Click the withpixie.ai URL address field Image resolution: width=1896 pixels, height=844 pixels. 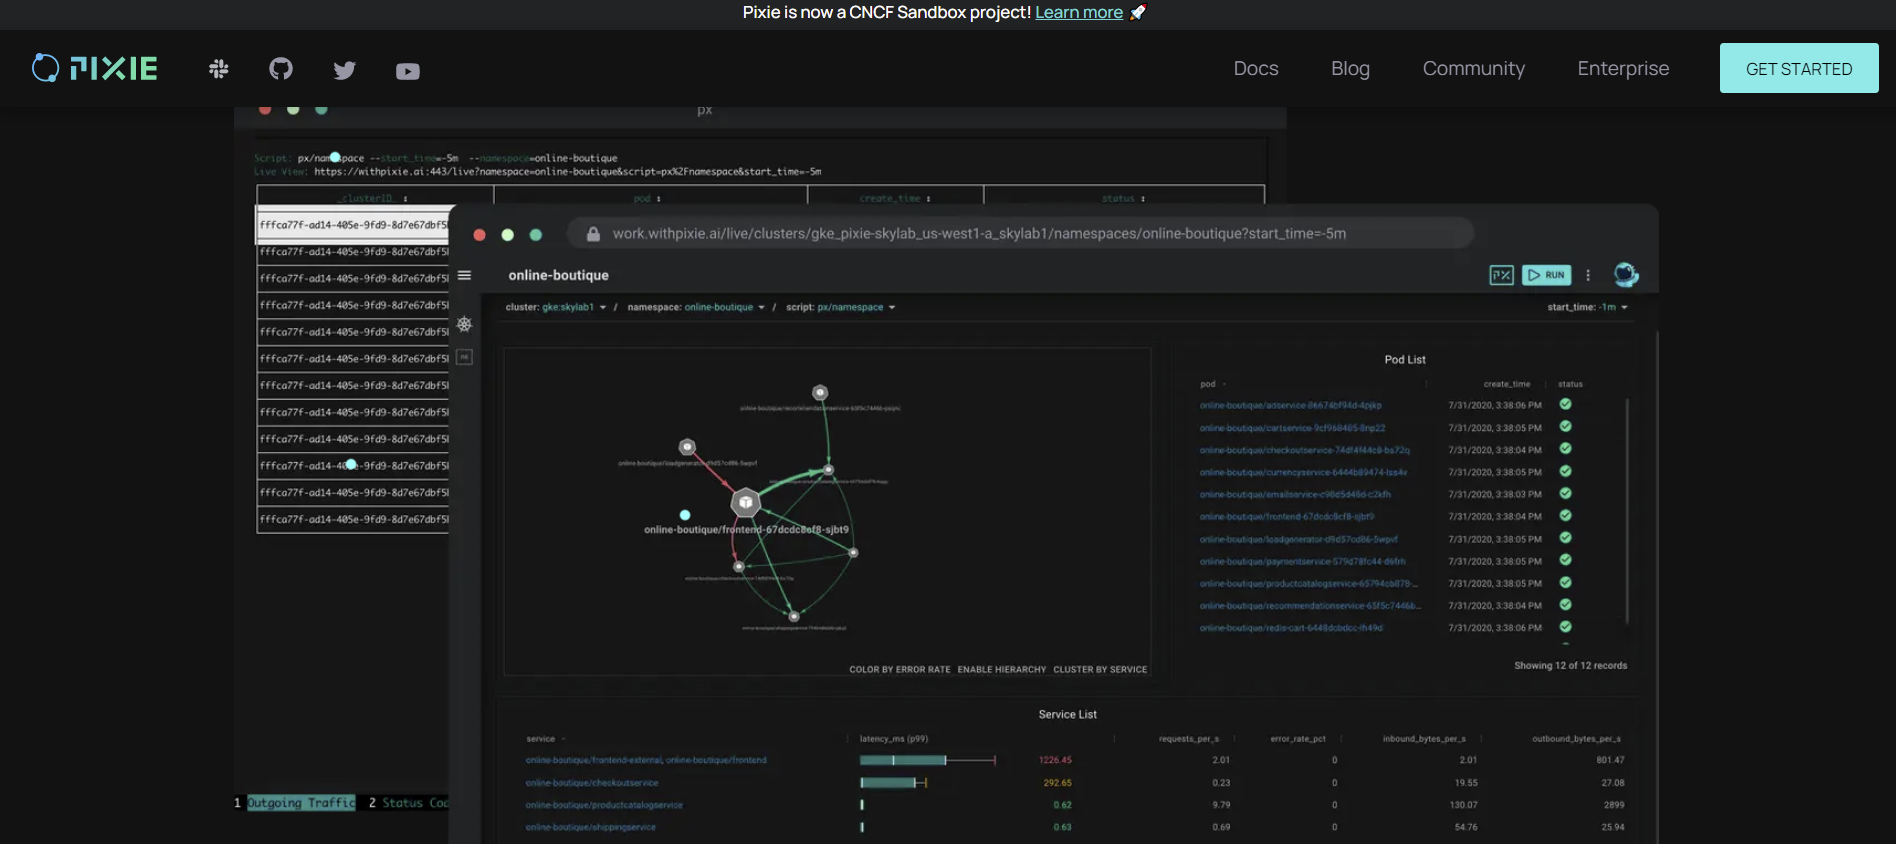pyautogui.click(x=1020, y=233)
